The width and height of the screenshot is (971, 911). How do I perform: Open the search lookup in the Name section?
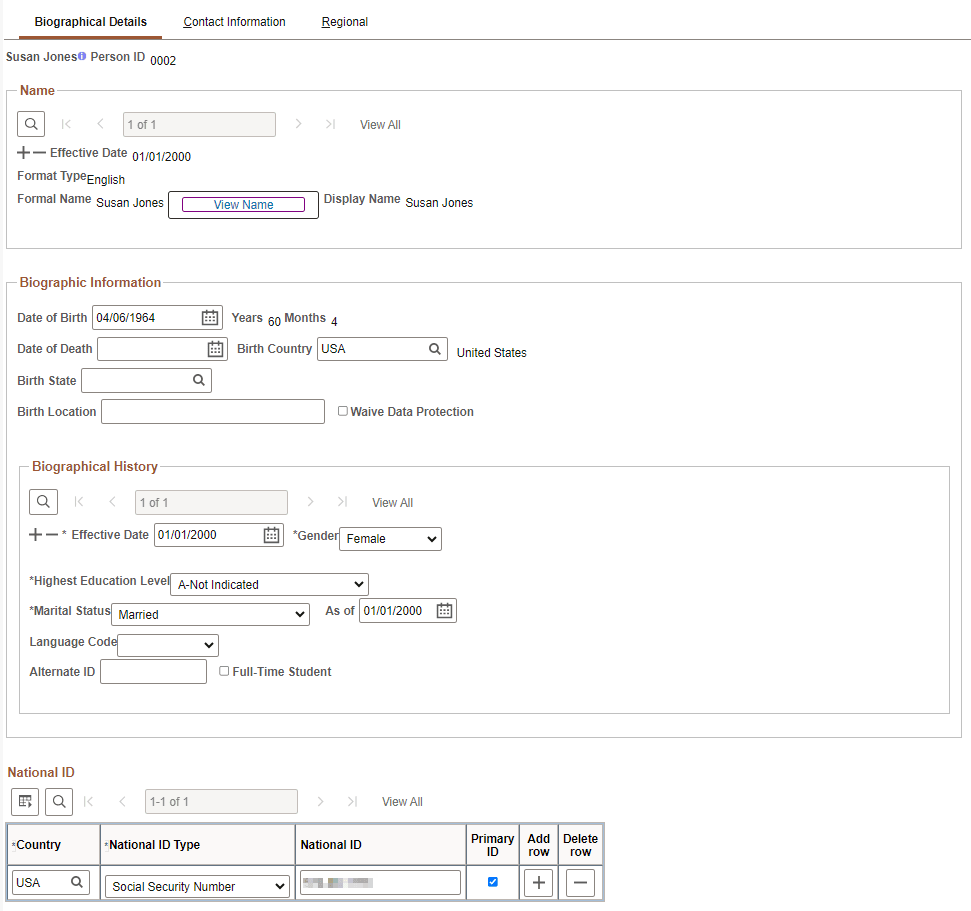point(30,123)
